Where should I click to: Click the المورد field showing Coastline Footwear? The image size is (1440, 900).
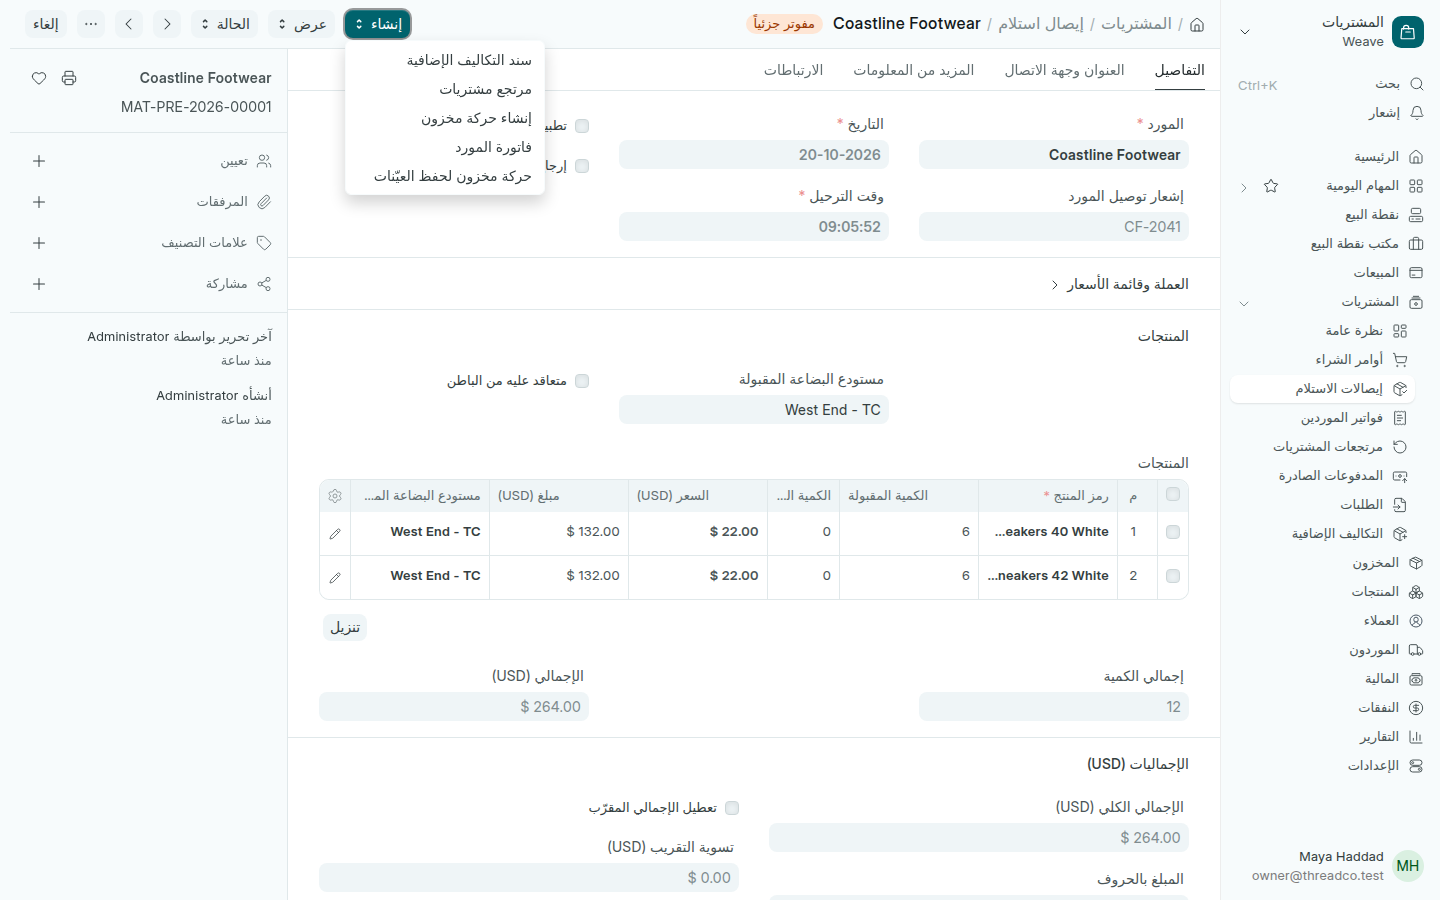tap(1054, 155)
